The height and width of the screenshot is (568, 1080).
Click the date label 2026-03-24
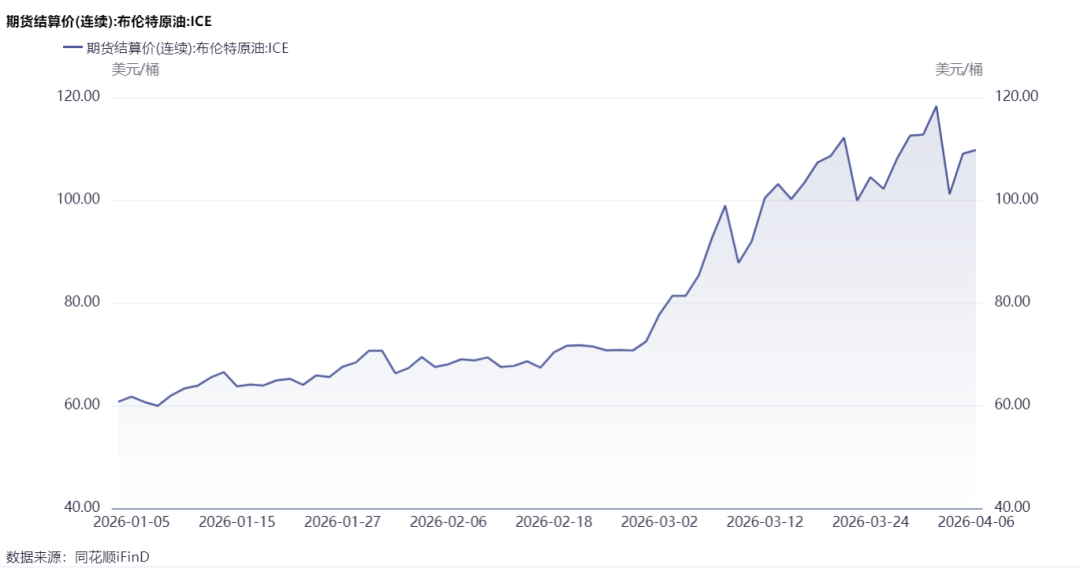pyautogui.click(x=871, y=522)
